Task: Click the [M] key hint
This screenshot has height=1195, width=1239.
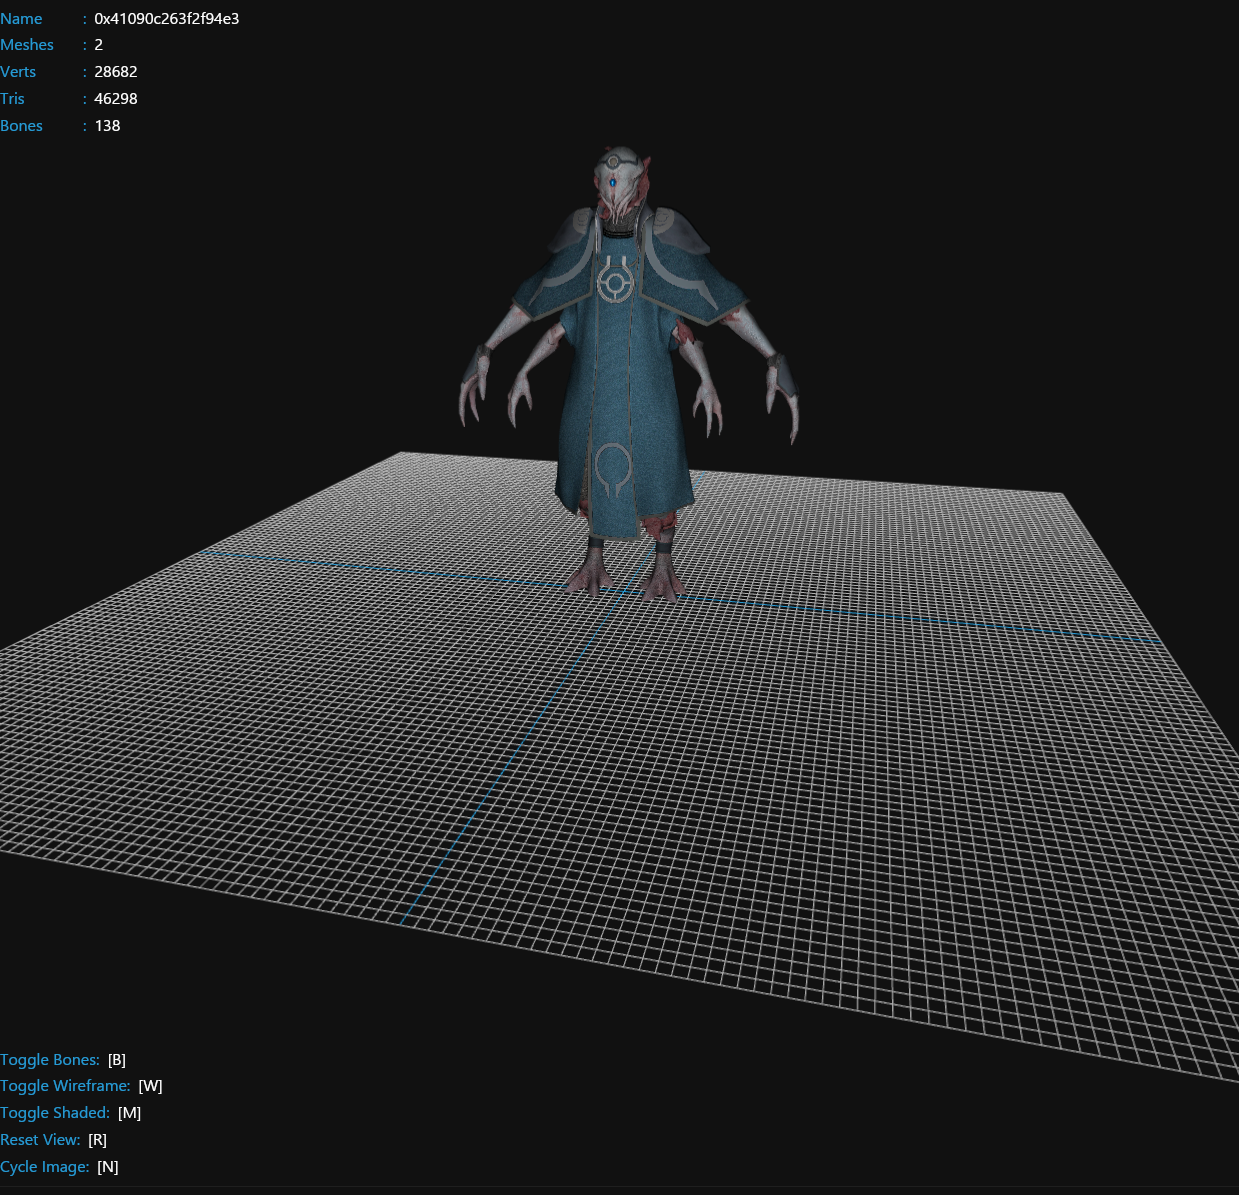Action: click(129, 1113)
